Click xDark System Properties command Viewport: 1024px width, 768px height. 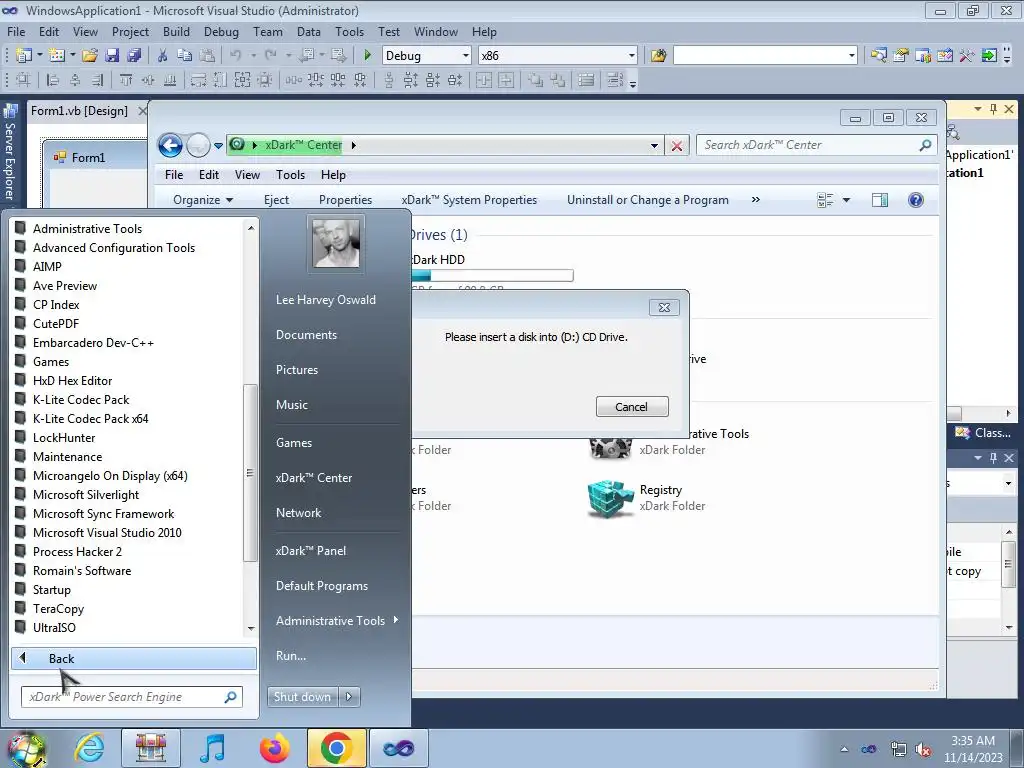coord(469,200)
